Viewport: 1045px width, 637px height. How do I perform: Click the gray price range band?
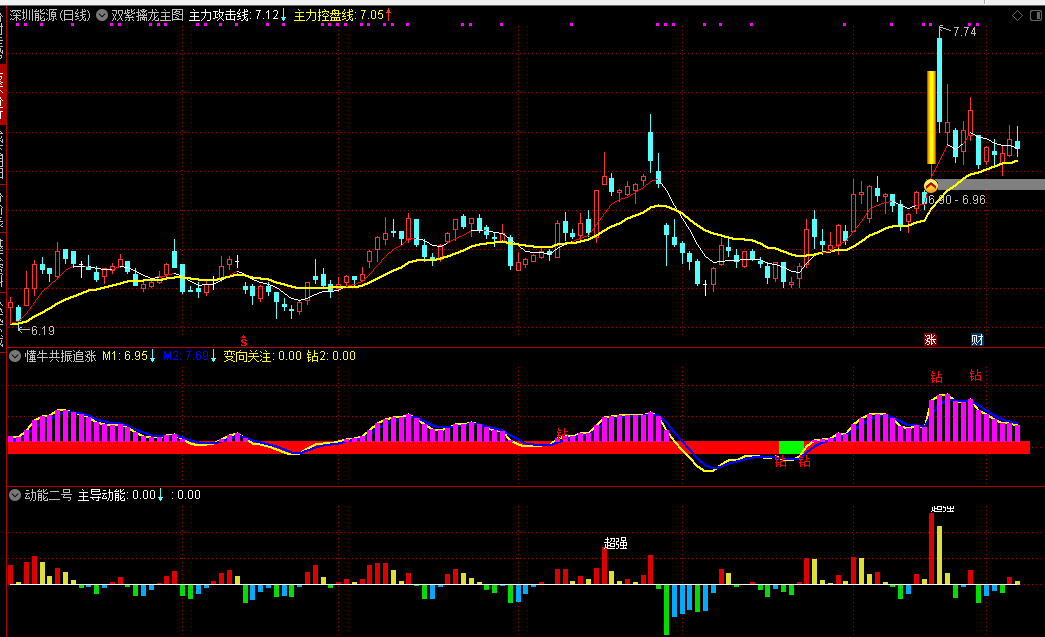(x=990, y=185)
